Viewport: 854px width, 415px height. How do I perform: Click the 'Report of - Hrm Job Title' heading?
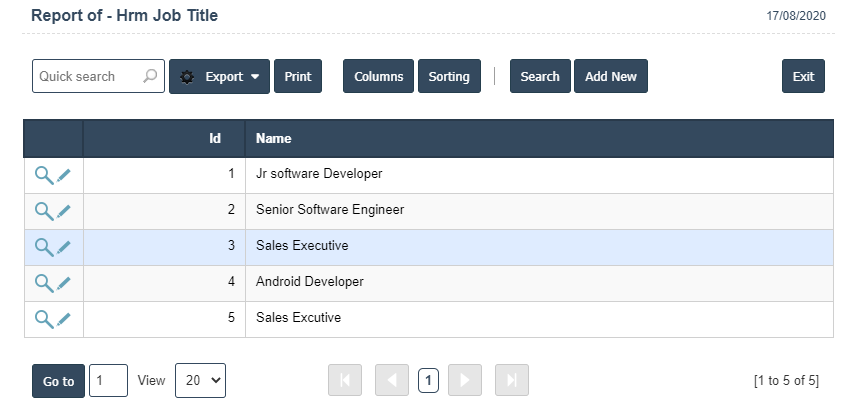point(125,15)
